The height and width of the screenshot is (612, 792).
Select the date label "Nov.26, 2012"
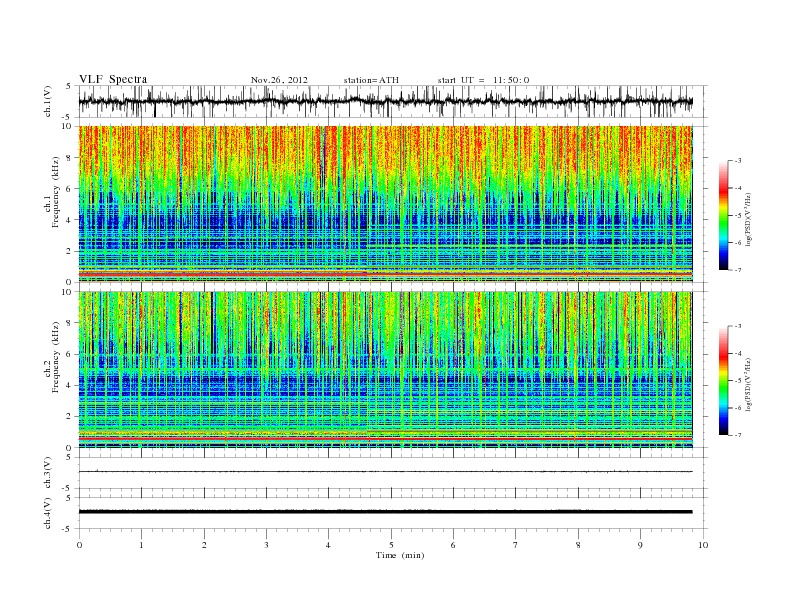point(279,80)
